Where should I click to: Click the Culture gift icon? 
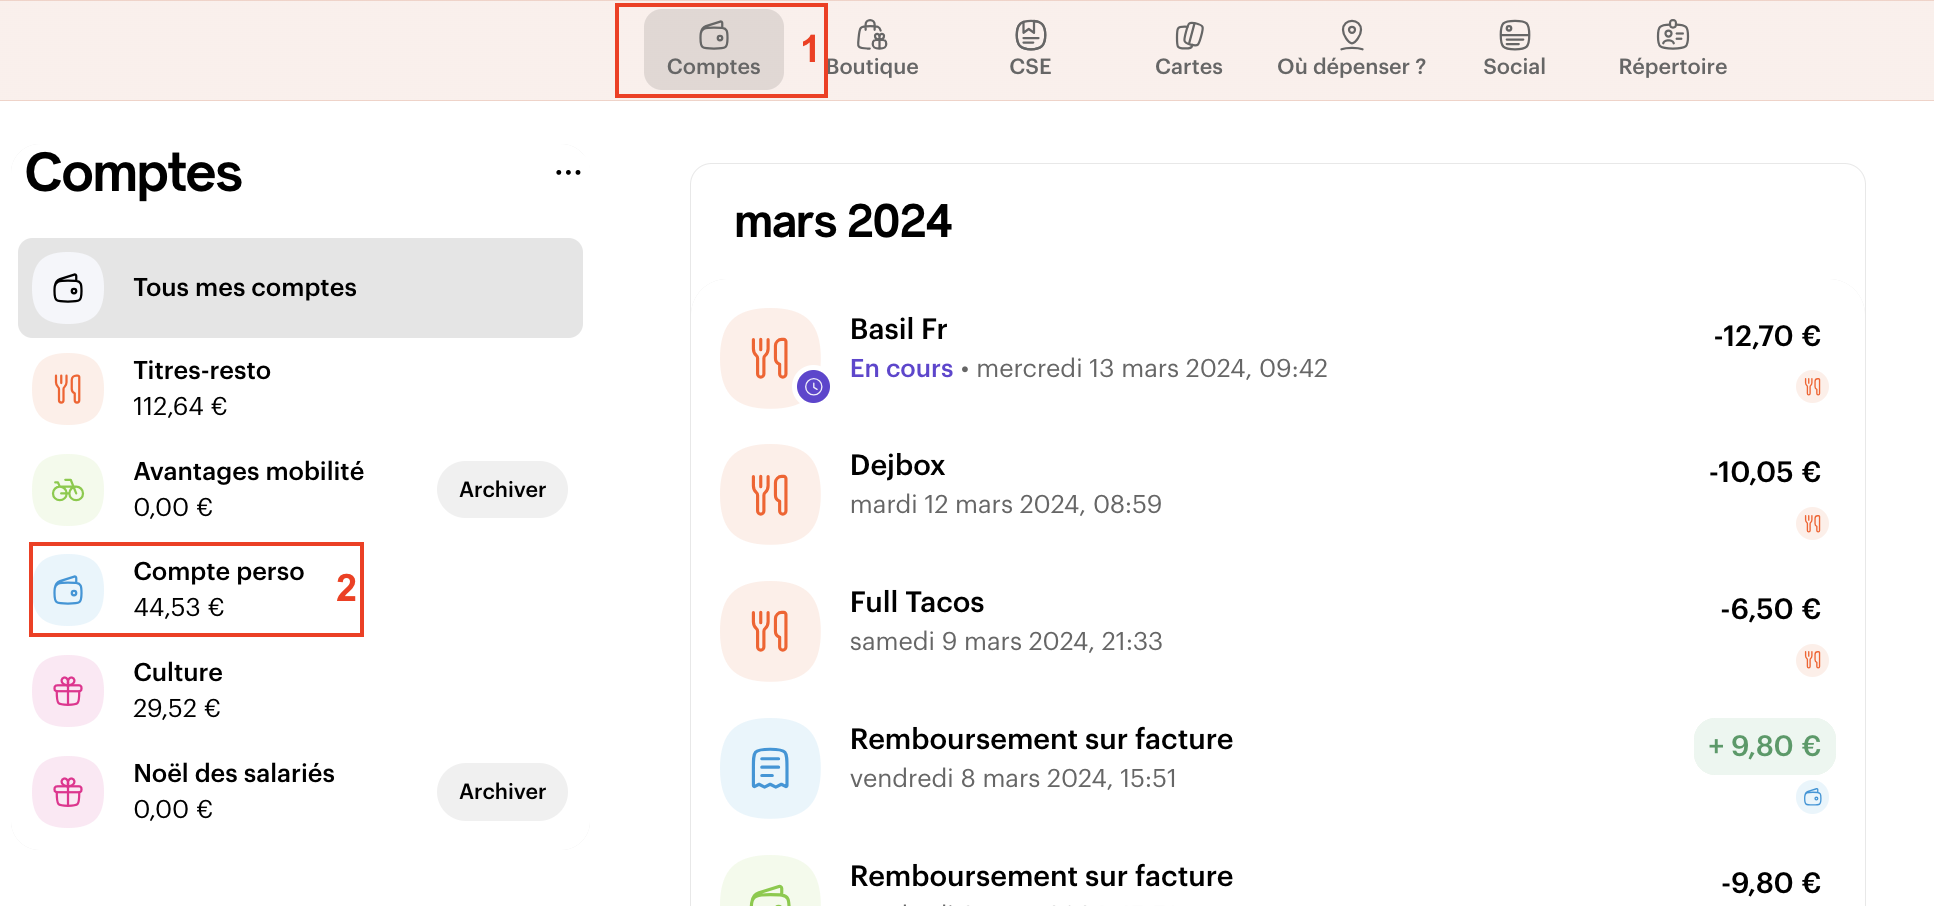click(68, 691)
